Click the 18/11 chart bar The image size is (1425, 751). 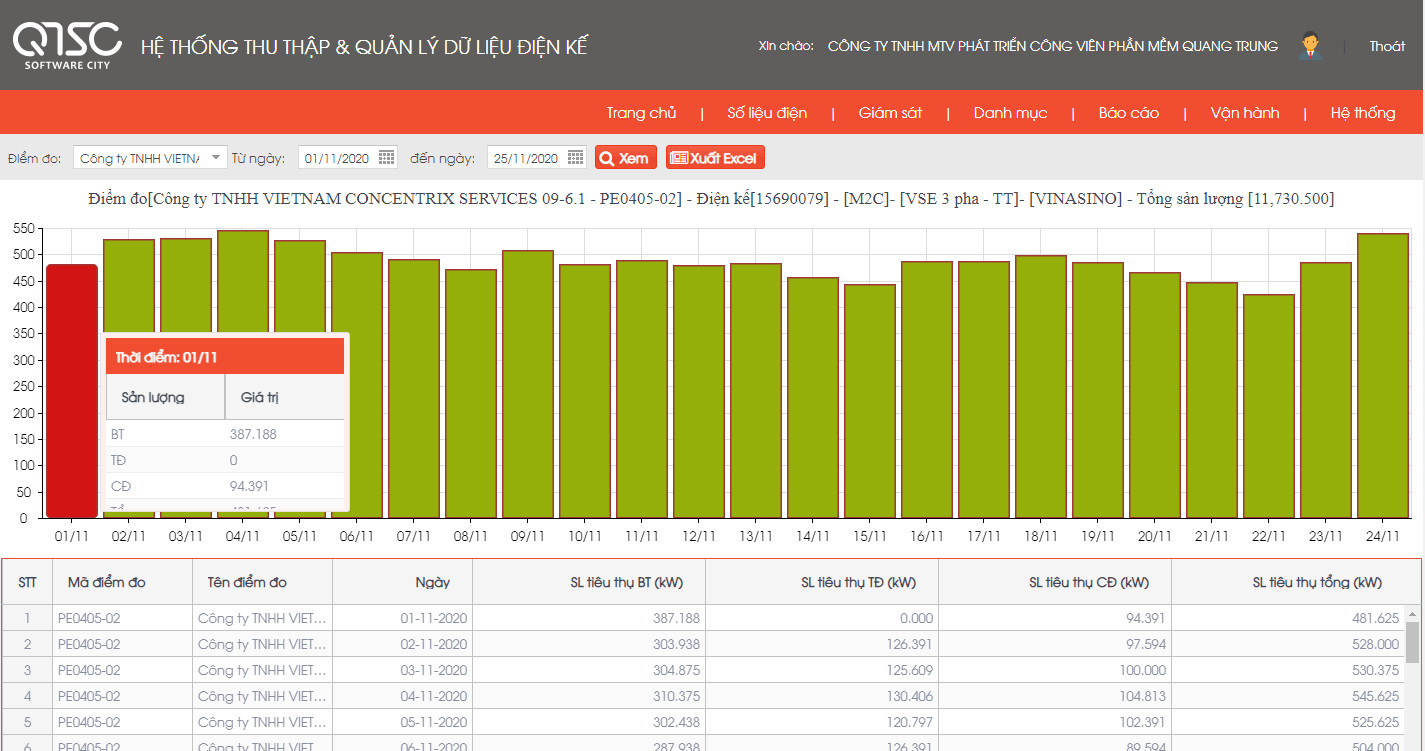click(x=1041, y=387)
